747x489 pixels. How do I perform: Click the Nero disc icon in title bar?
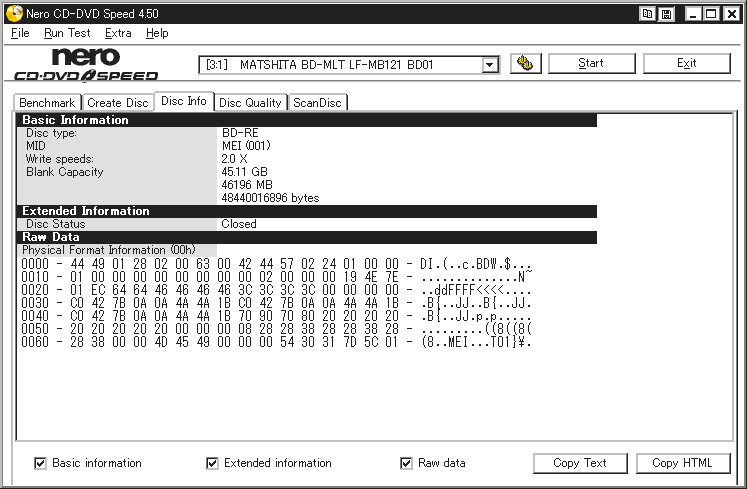(x=14, y=13)
